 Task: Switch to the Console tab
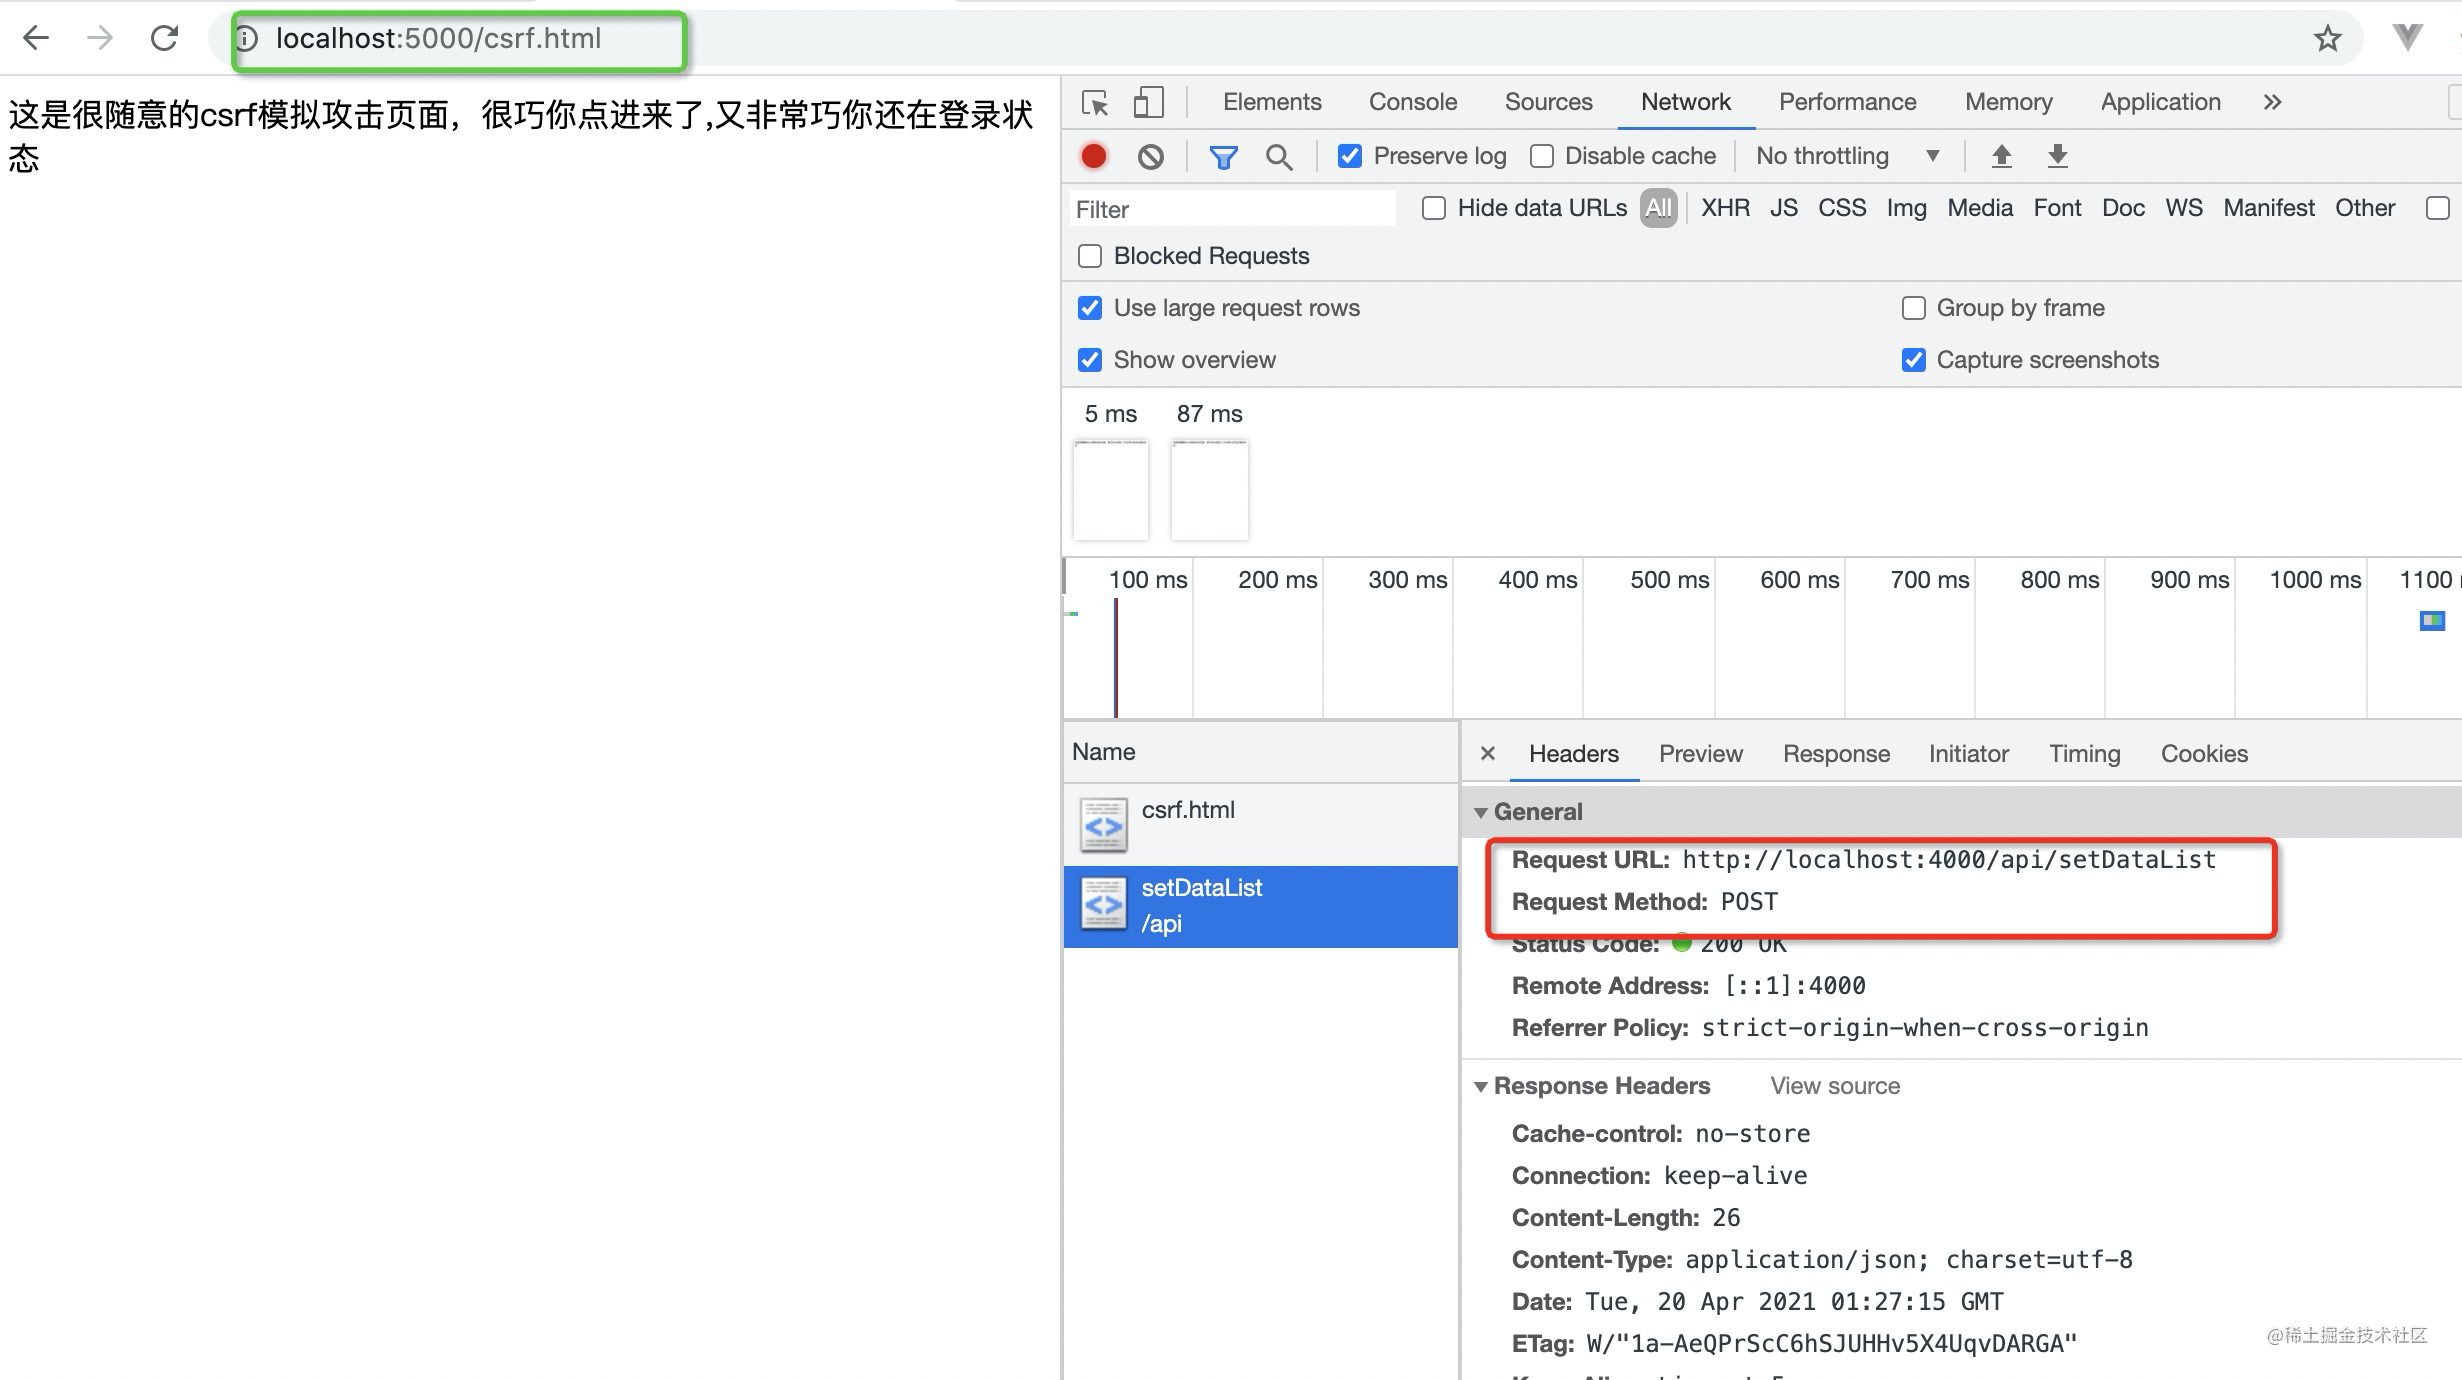click(1413, 102)
